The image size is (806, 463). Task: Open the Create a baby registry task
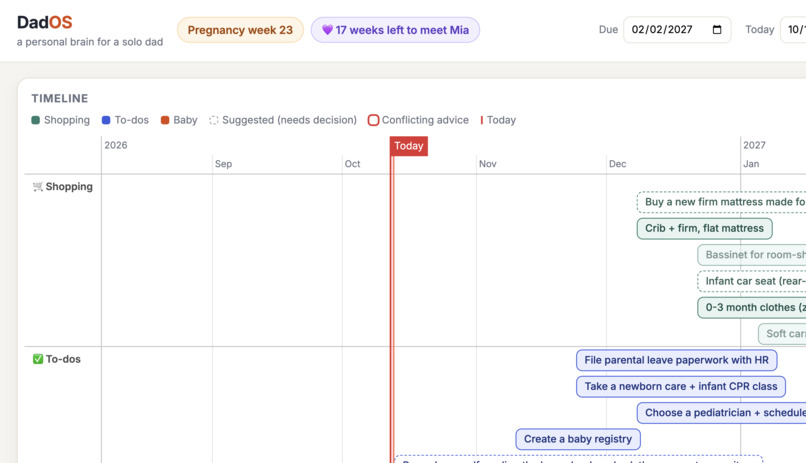pyautogui.click(x=578, y=439)
